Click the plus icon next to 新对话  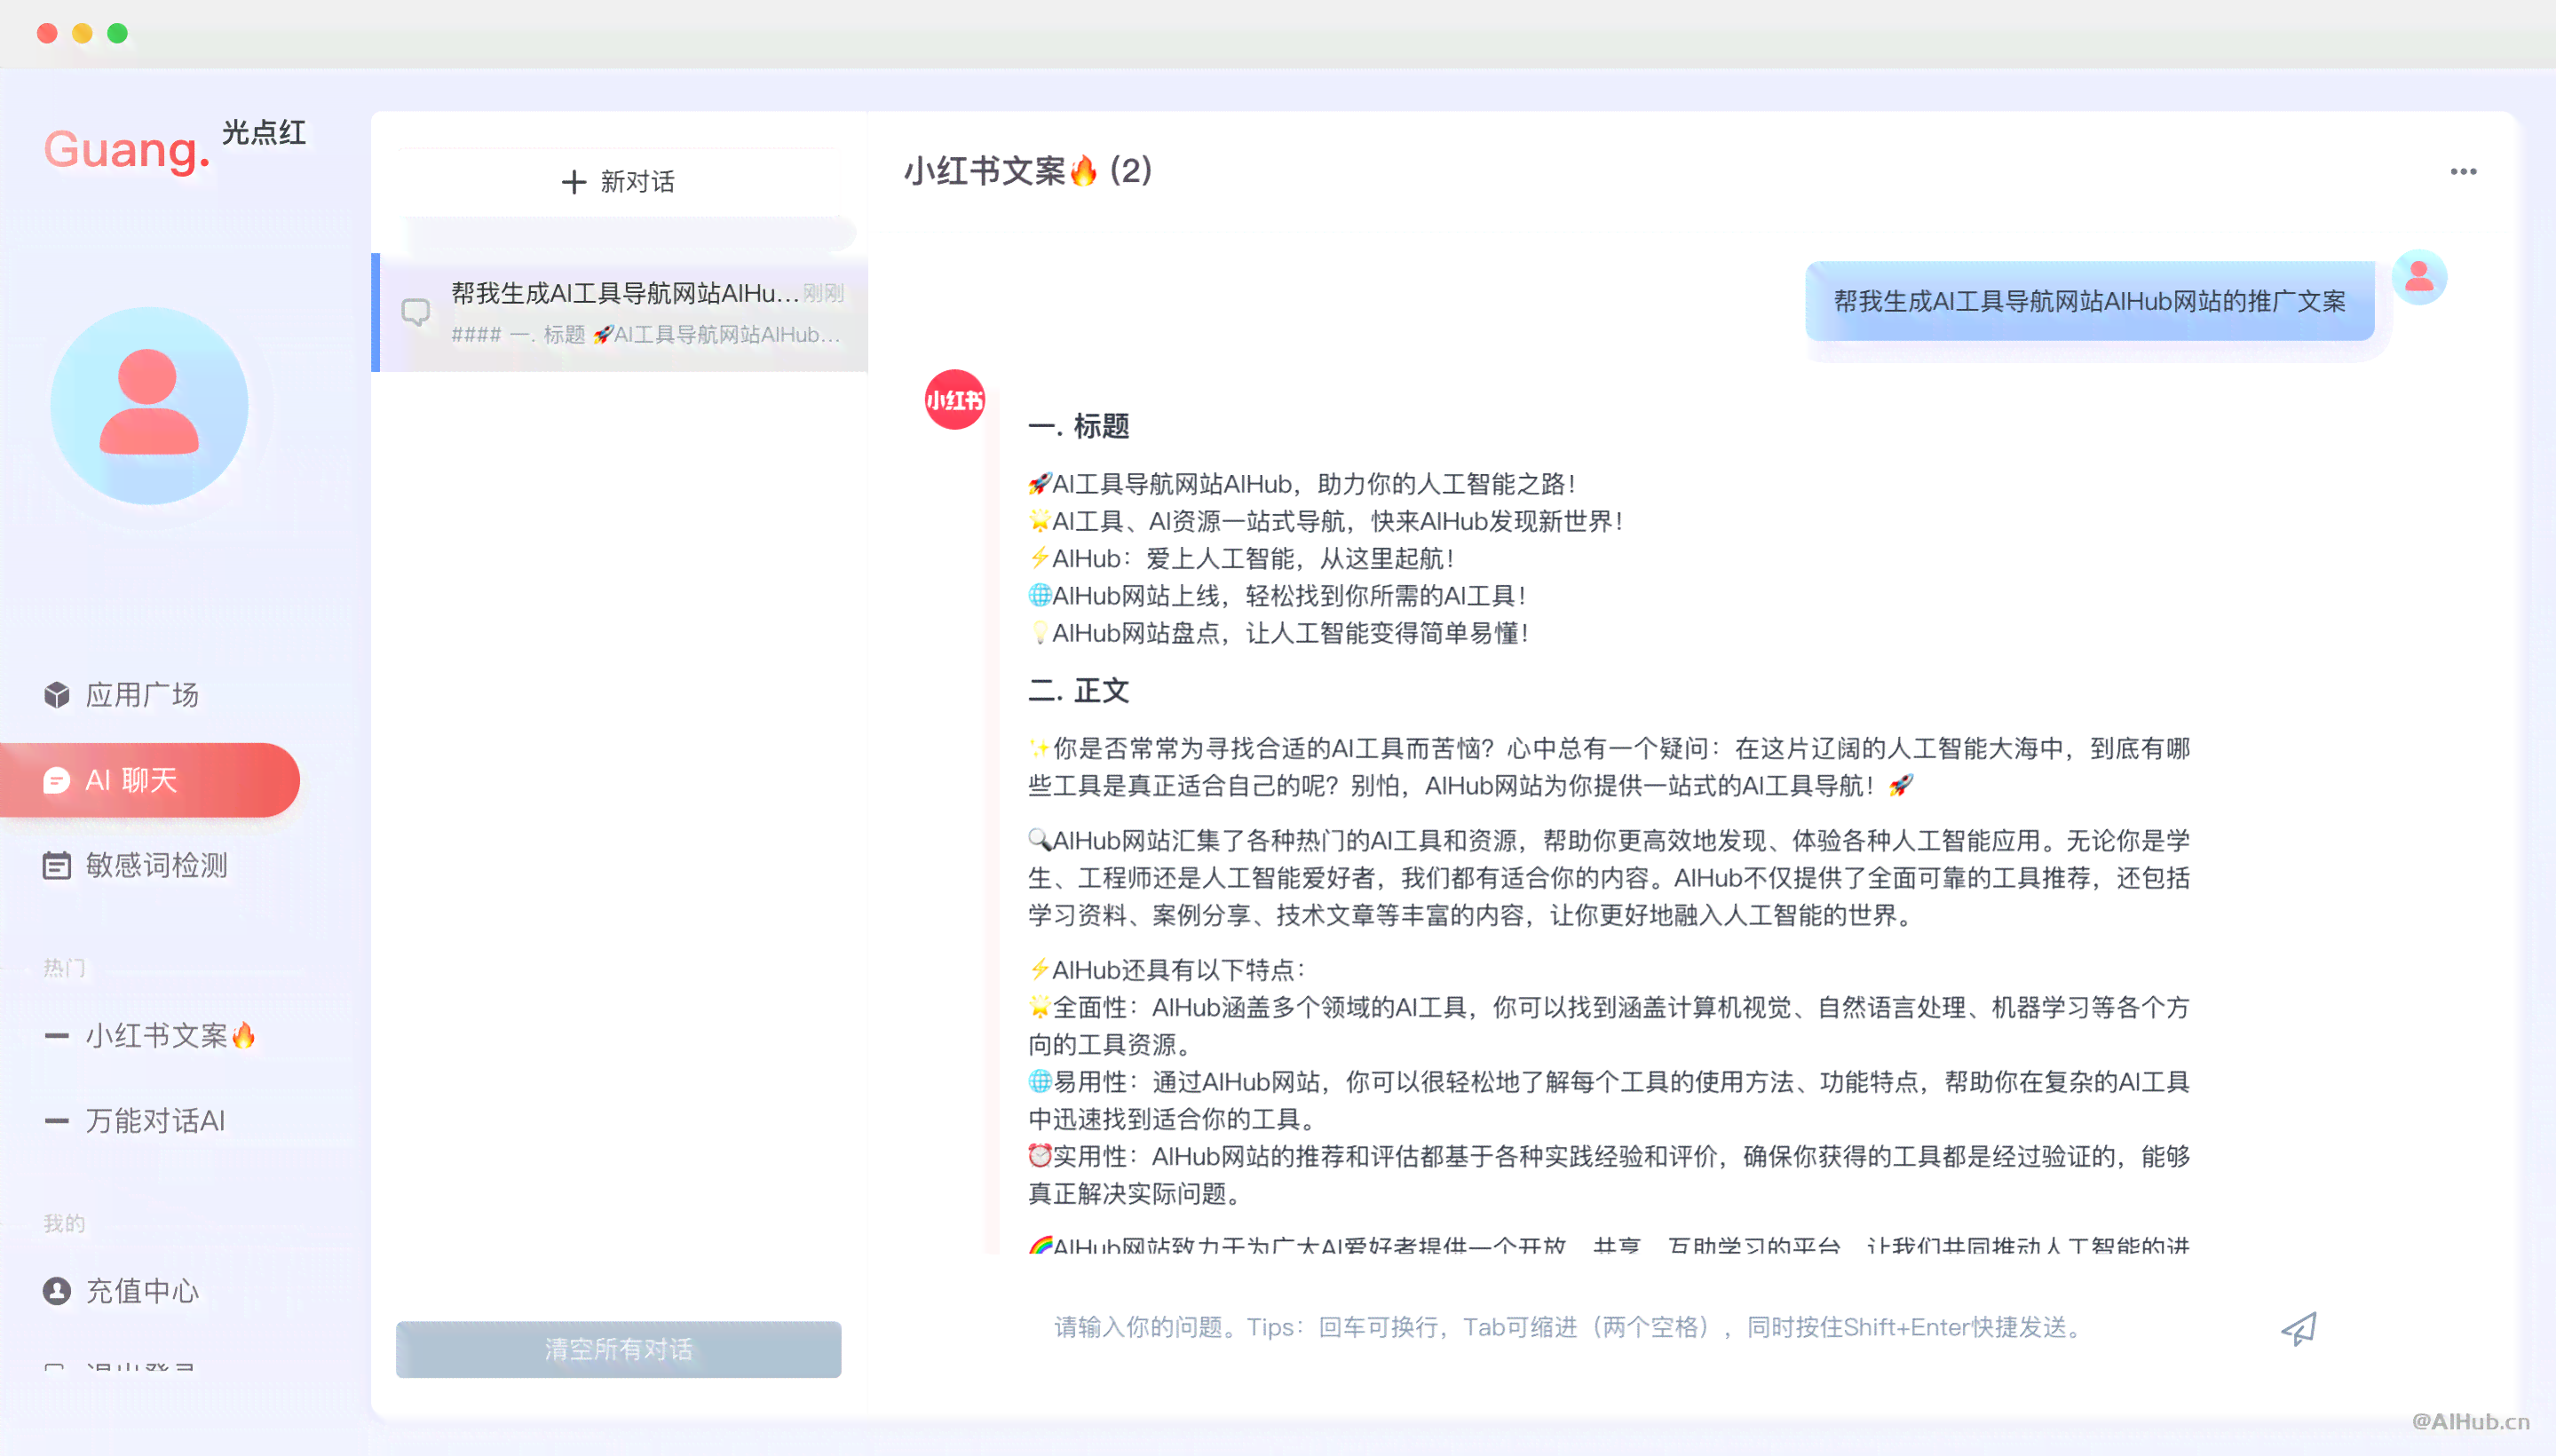coord(573,182)
